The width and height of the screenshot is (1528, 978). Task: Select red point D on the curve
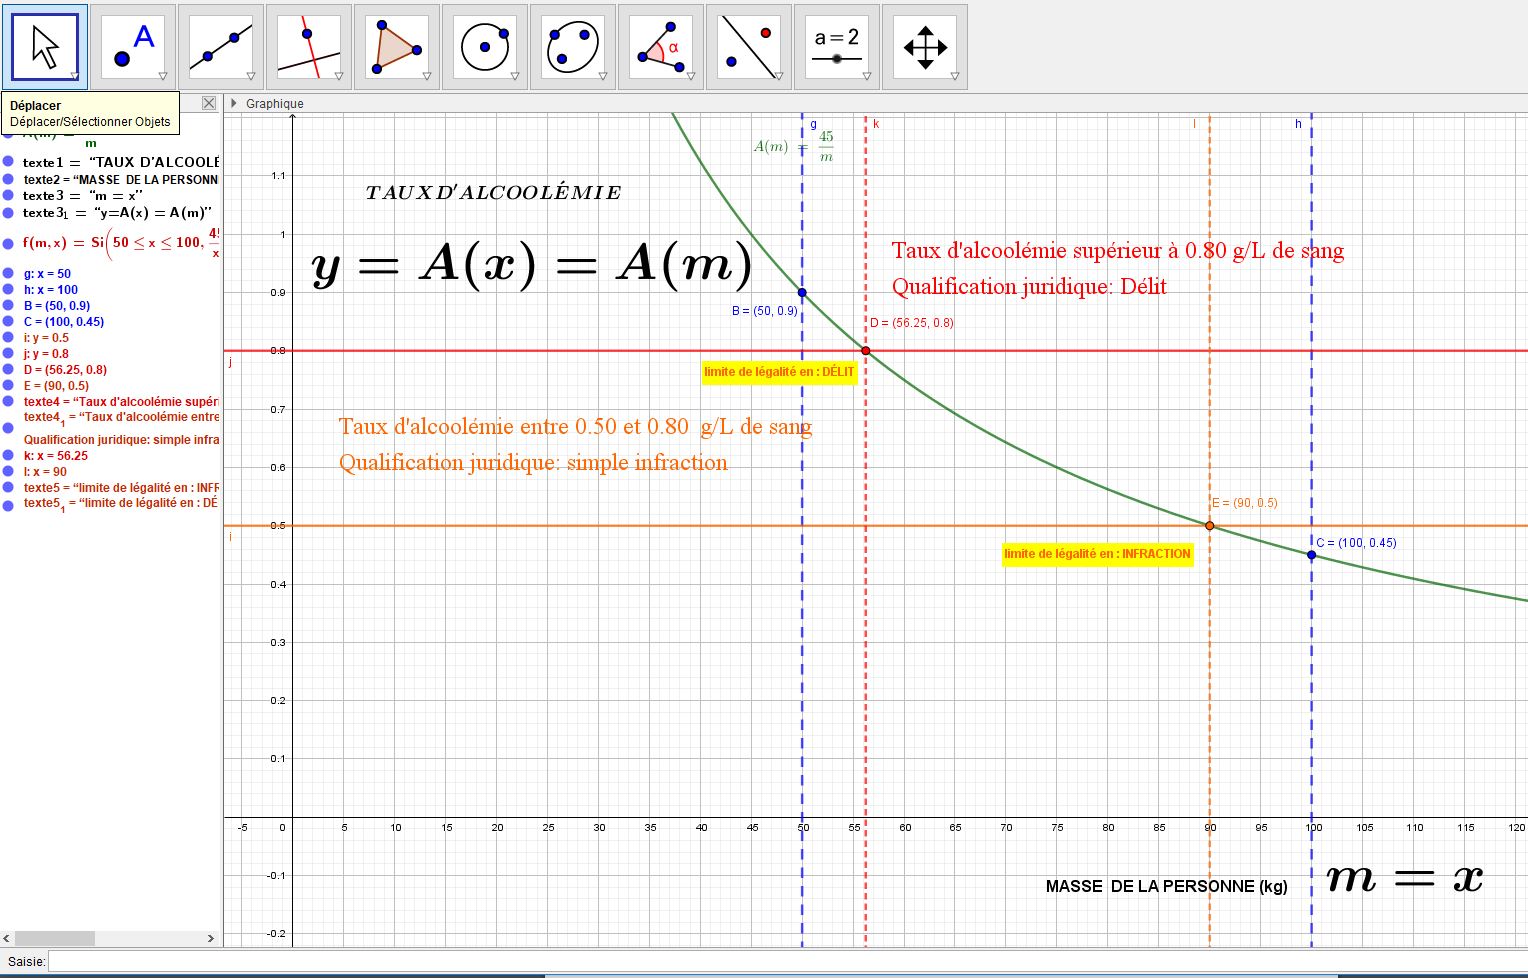tap(866, 351)
